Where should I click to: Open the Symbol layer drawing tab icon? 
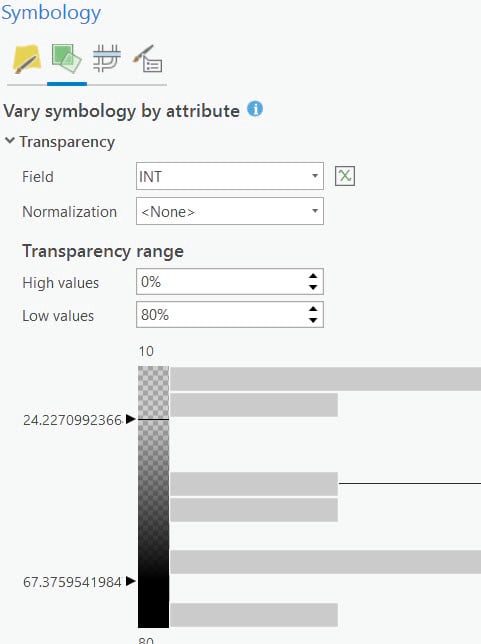(x=106, y=58)
